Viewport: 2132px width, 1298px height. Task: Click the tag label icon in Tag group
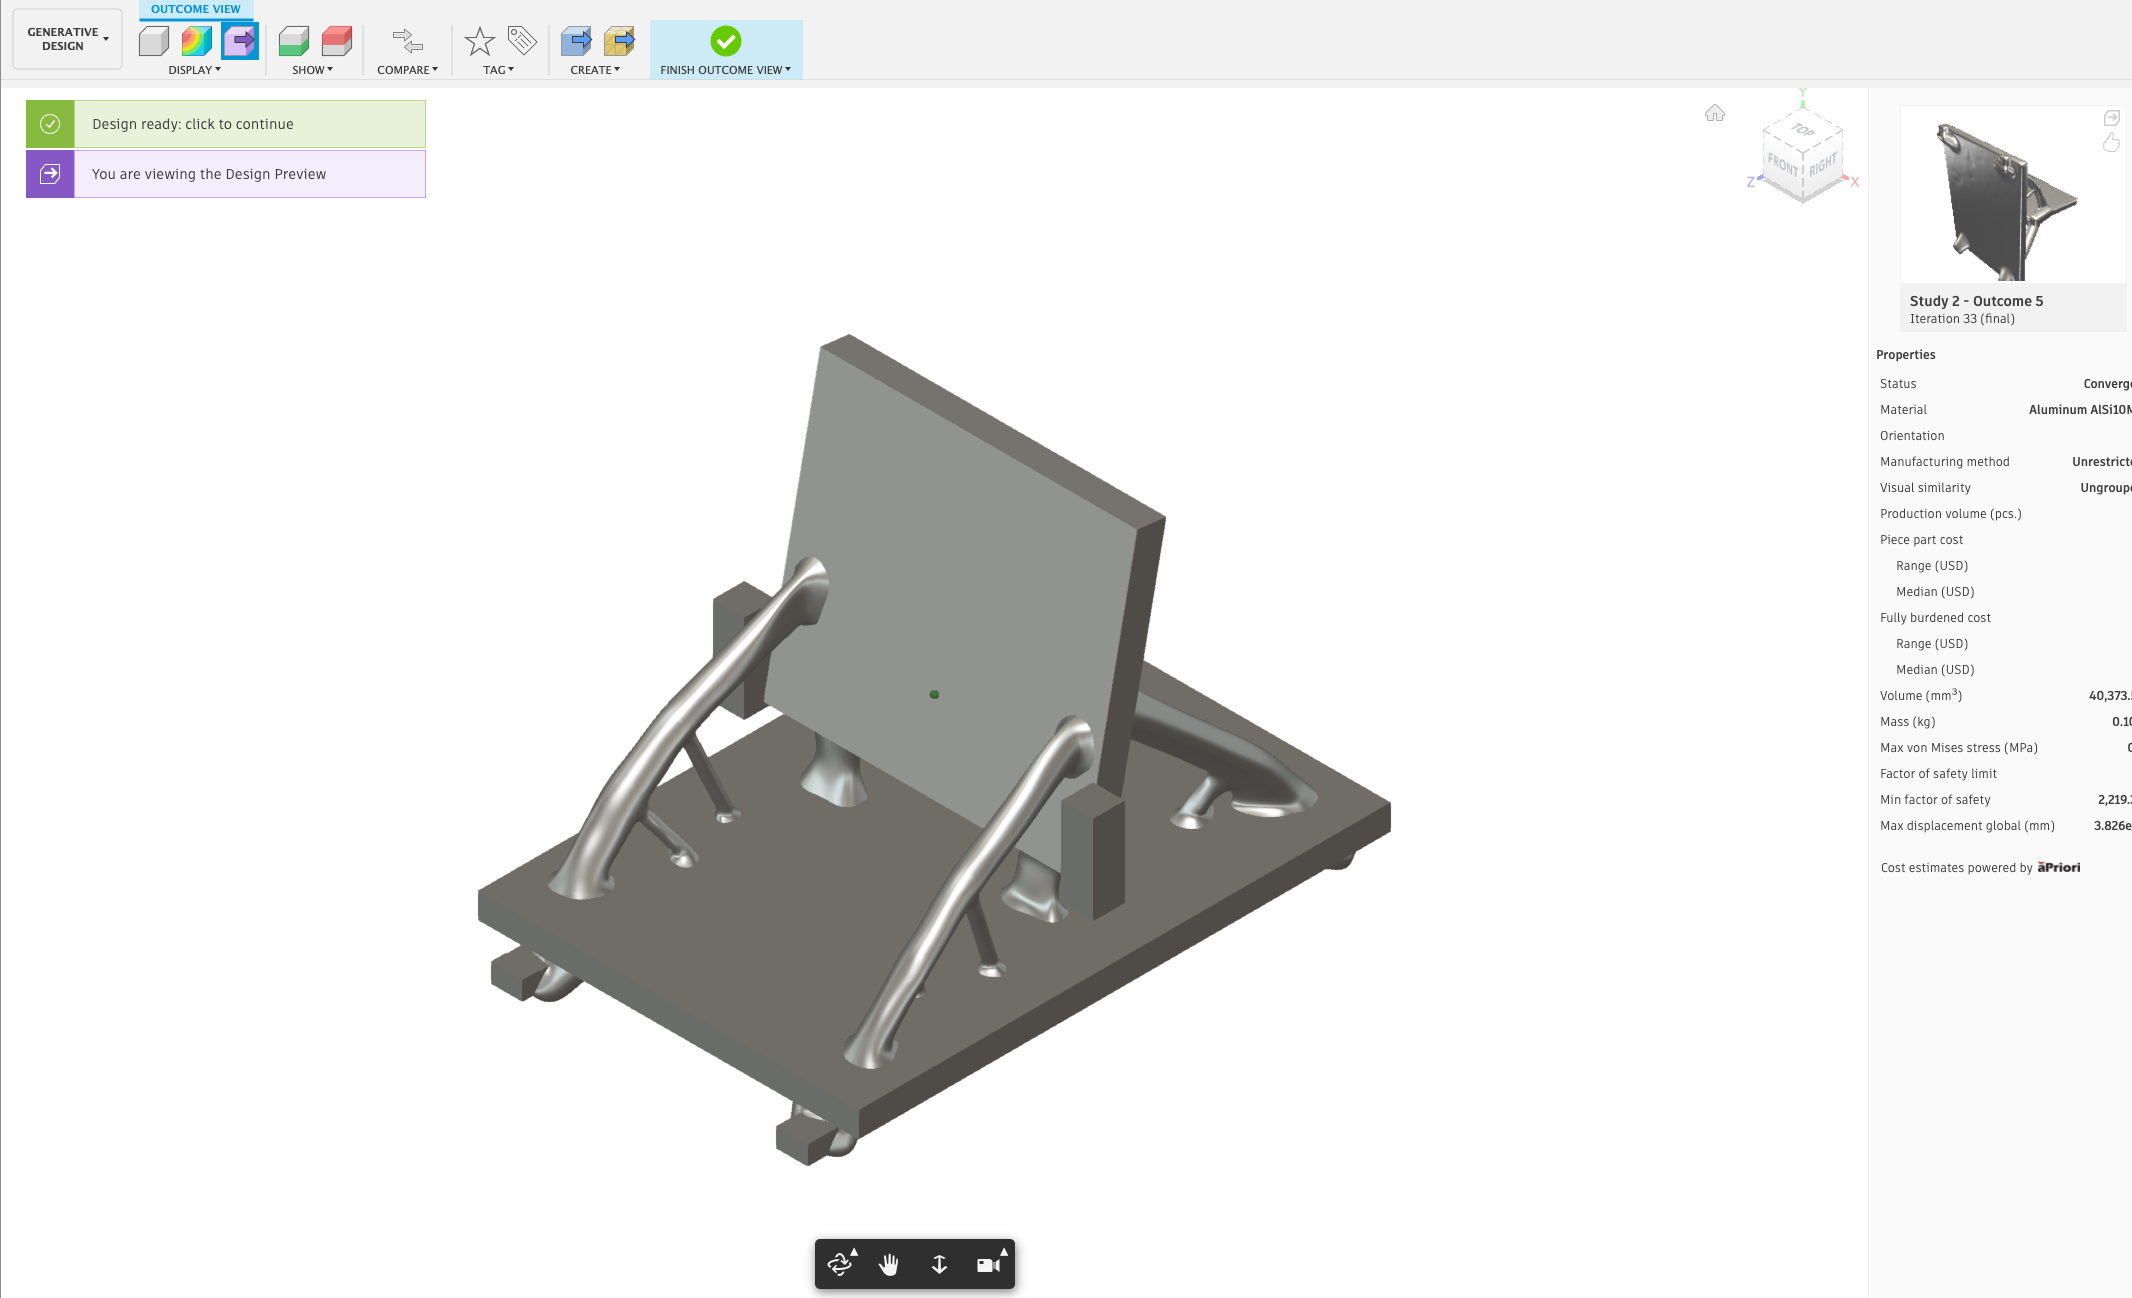[520, 40]
